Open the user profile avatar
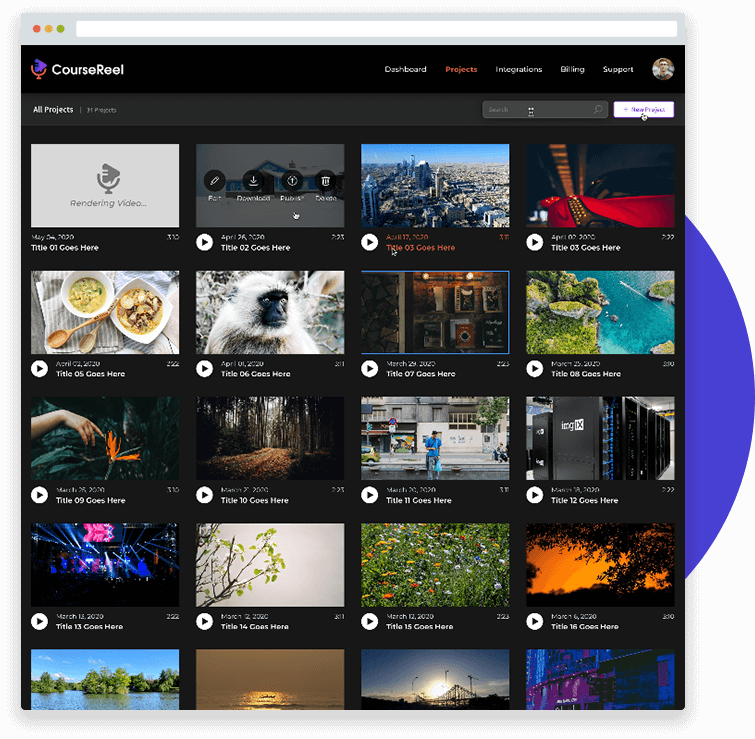 click(x=663, y=69)
